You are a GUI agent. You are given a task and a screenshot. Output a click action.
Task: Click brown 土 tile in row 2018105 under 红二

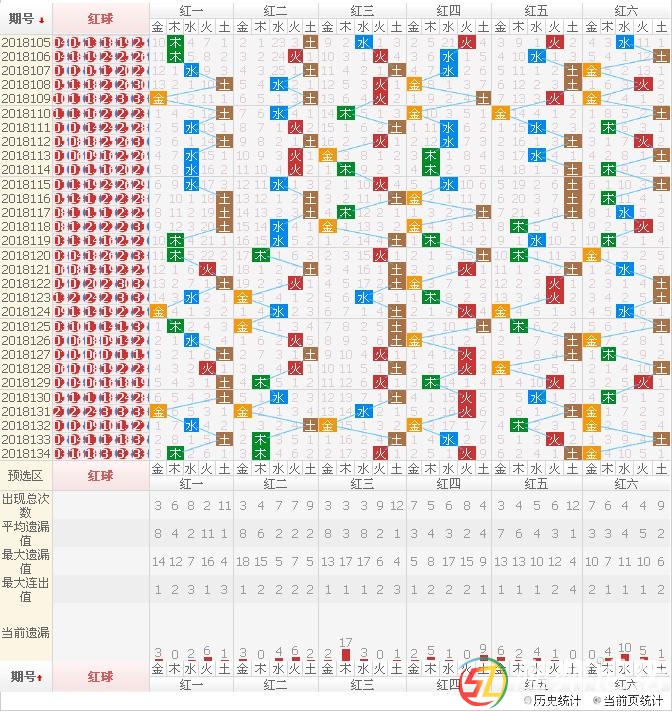coord(310,43)
